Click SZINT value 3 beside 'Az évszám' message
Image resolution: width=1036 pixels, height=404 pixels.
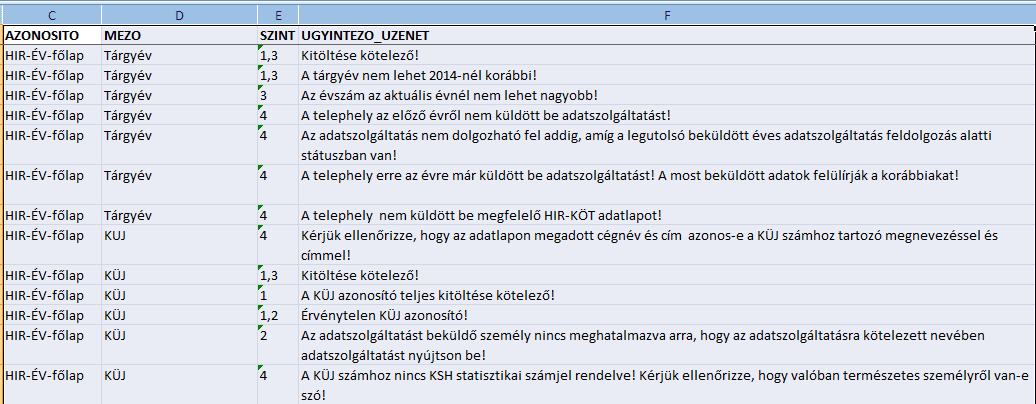(278, 95)
